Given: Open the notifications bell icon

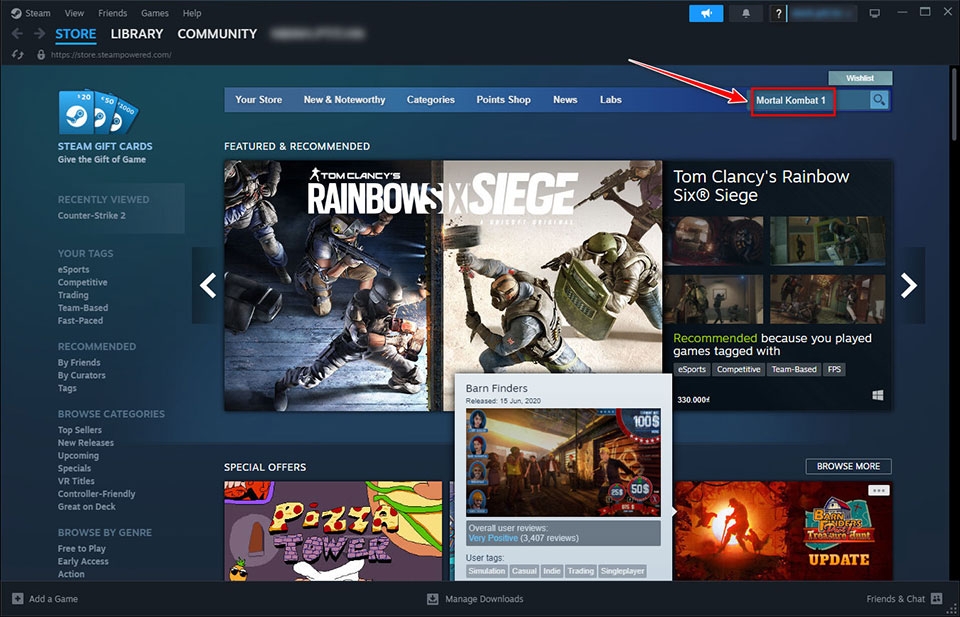Looking at the screenshot, I should coord(746,13).
